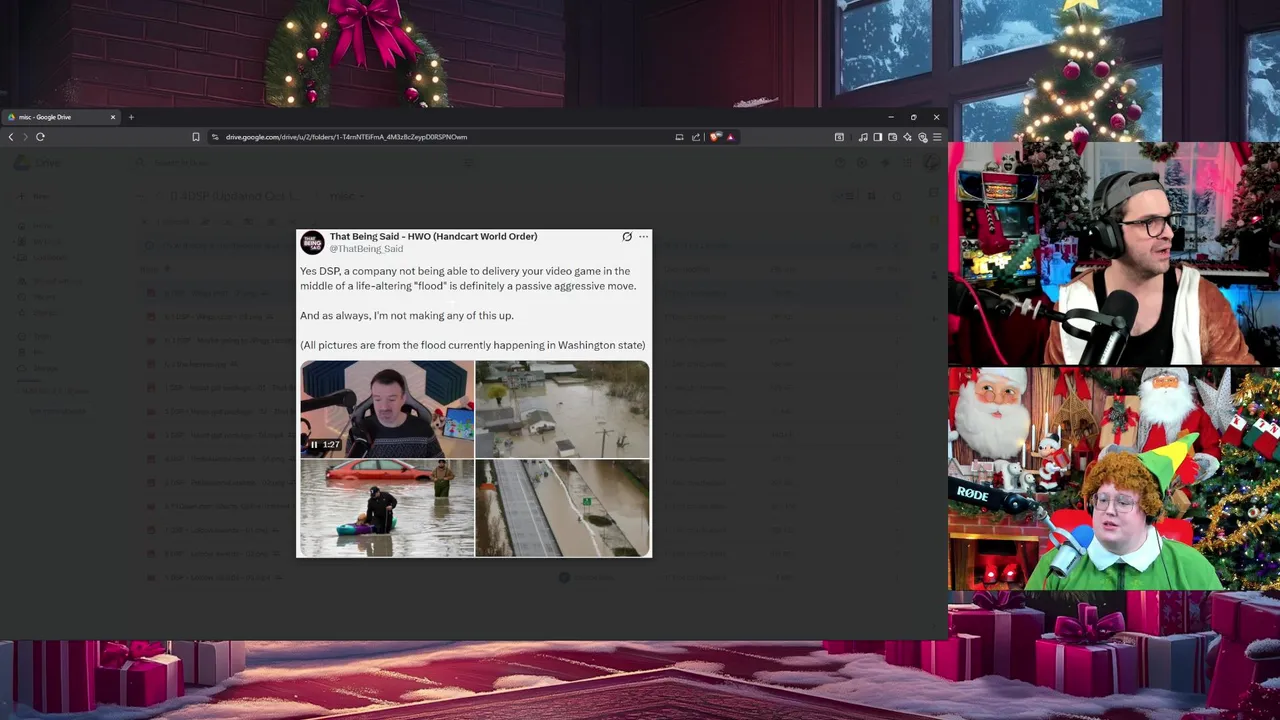1280x720 pixels.
Task: Open the Leo AI sparkle icon
Action: pyautogui.click(x=907, y=137)
